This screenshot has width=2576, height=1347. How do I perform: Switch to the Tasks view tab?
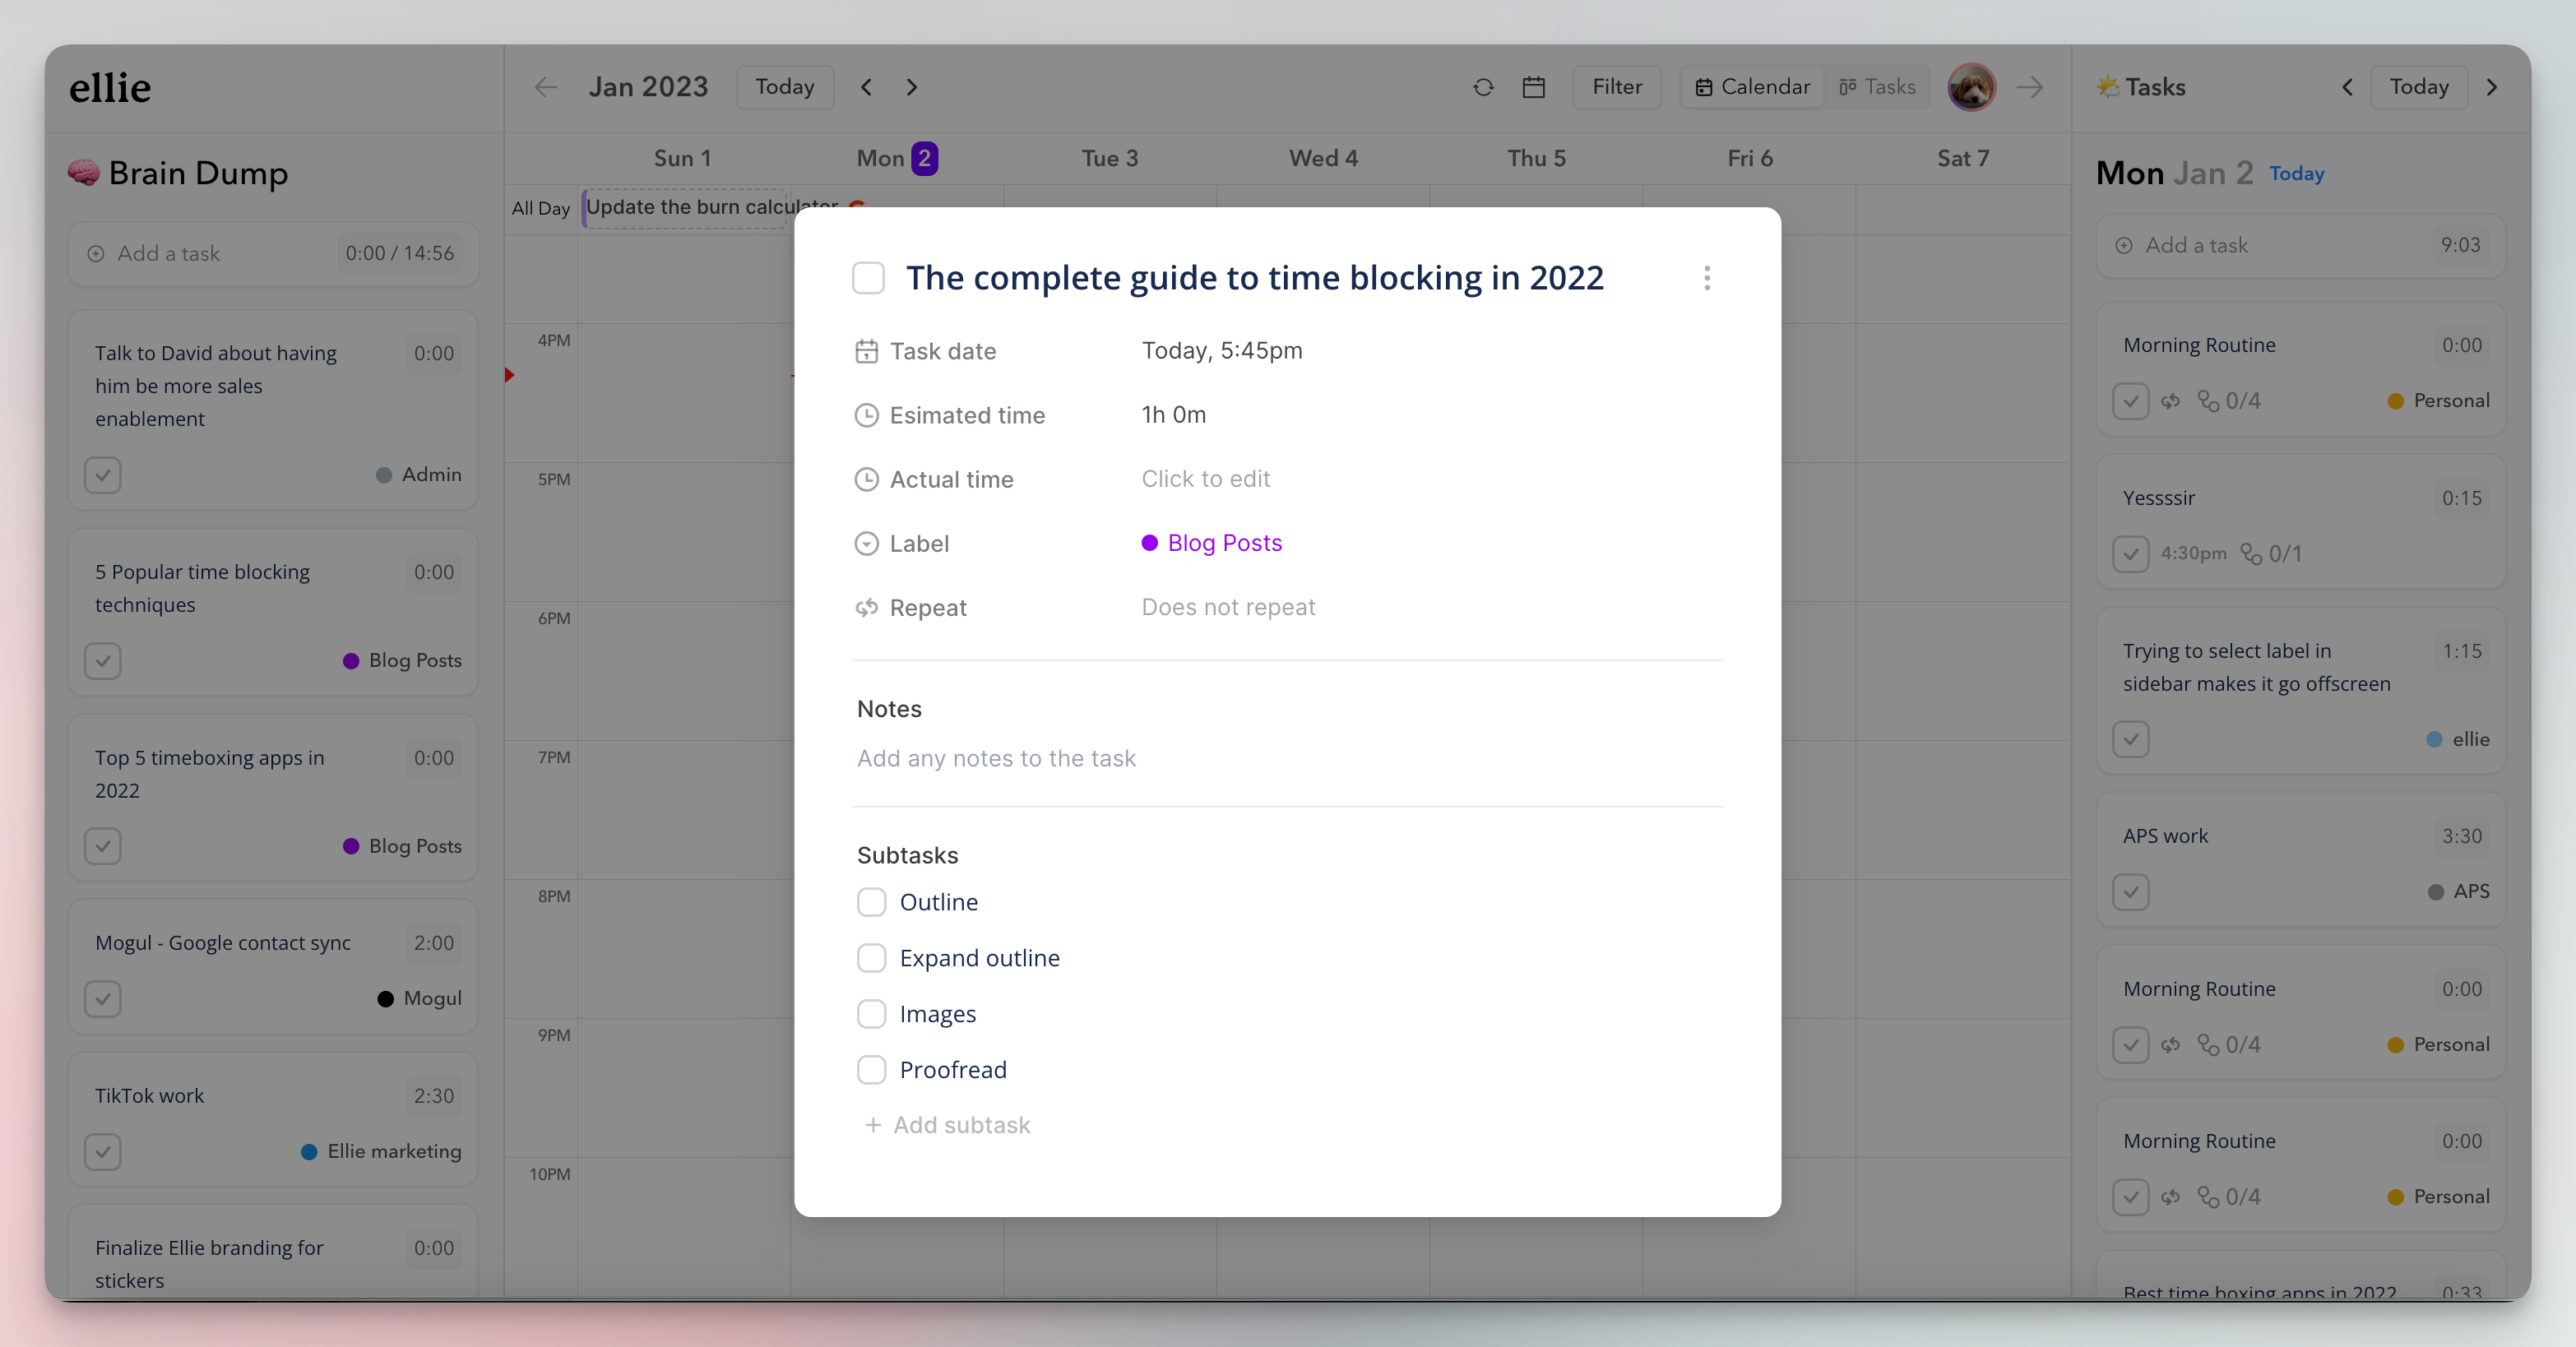click(1877, 87)
